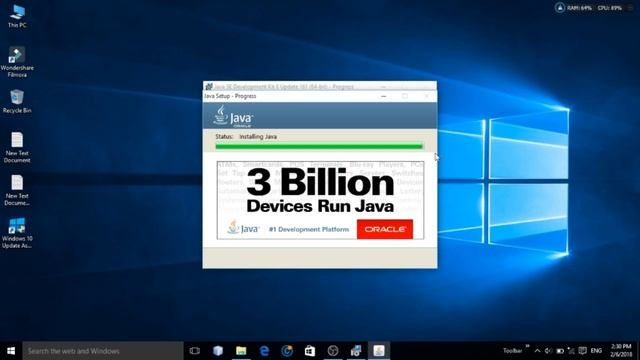Open the 3D cube app in taskbar
The image size is (640, 360).
coord(218,351)
